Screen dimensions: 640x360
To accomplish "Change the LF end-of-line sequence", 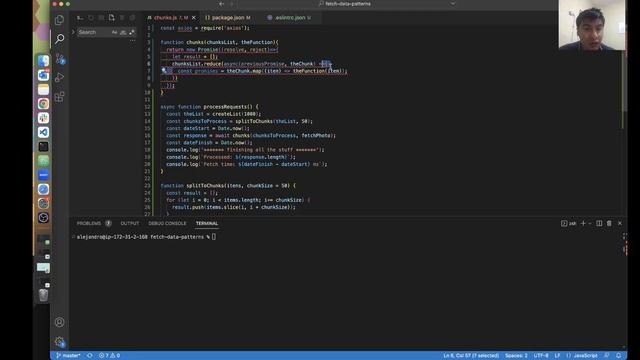I will click(x=557, y=356).
